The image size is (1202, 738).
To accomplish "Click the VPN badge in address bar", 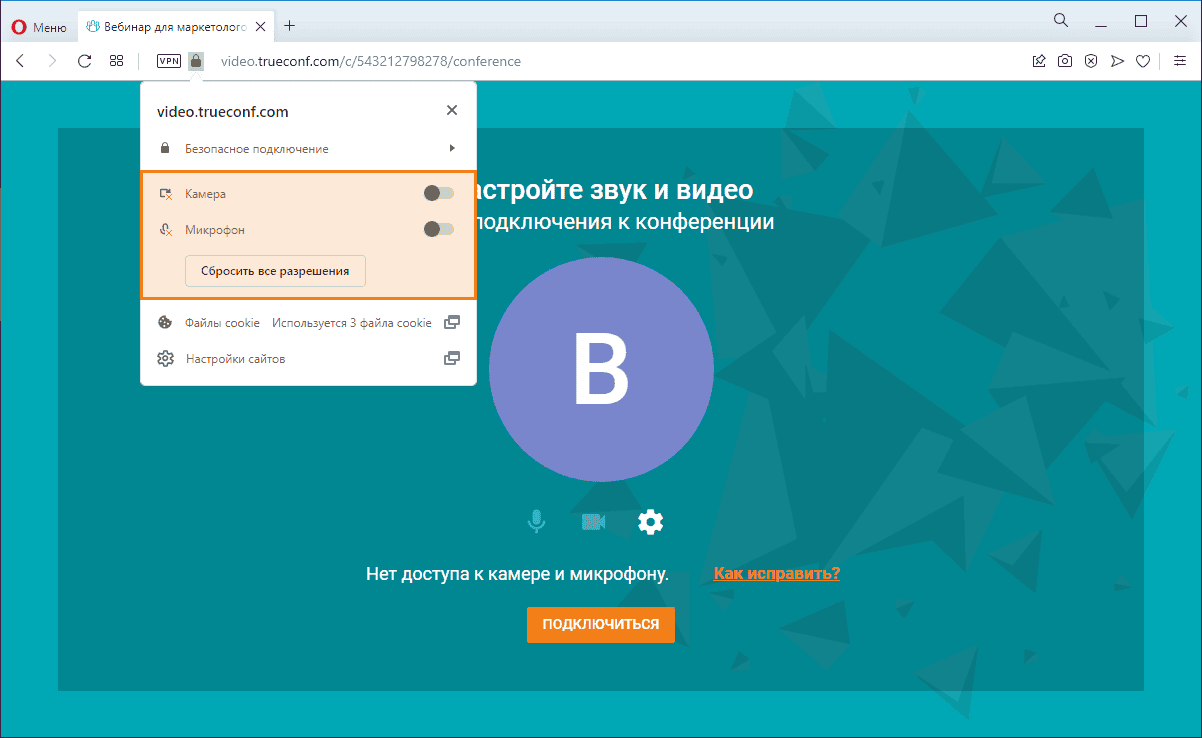I will (169, 61).
